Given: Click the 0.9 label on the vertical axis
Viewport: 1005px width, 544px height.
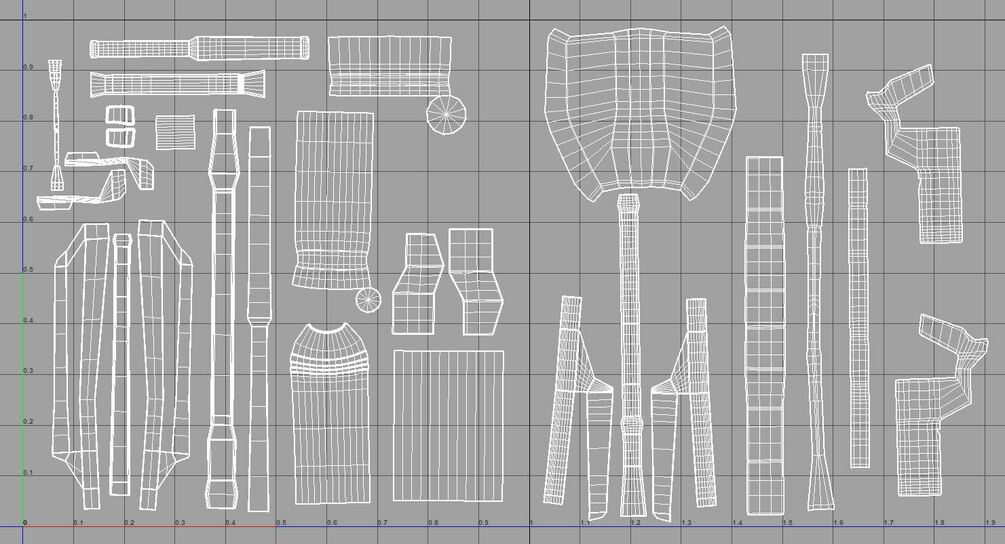Looking at the screenshot, I should click(29, 67).
